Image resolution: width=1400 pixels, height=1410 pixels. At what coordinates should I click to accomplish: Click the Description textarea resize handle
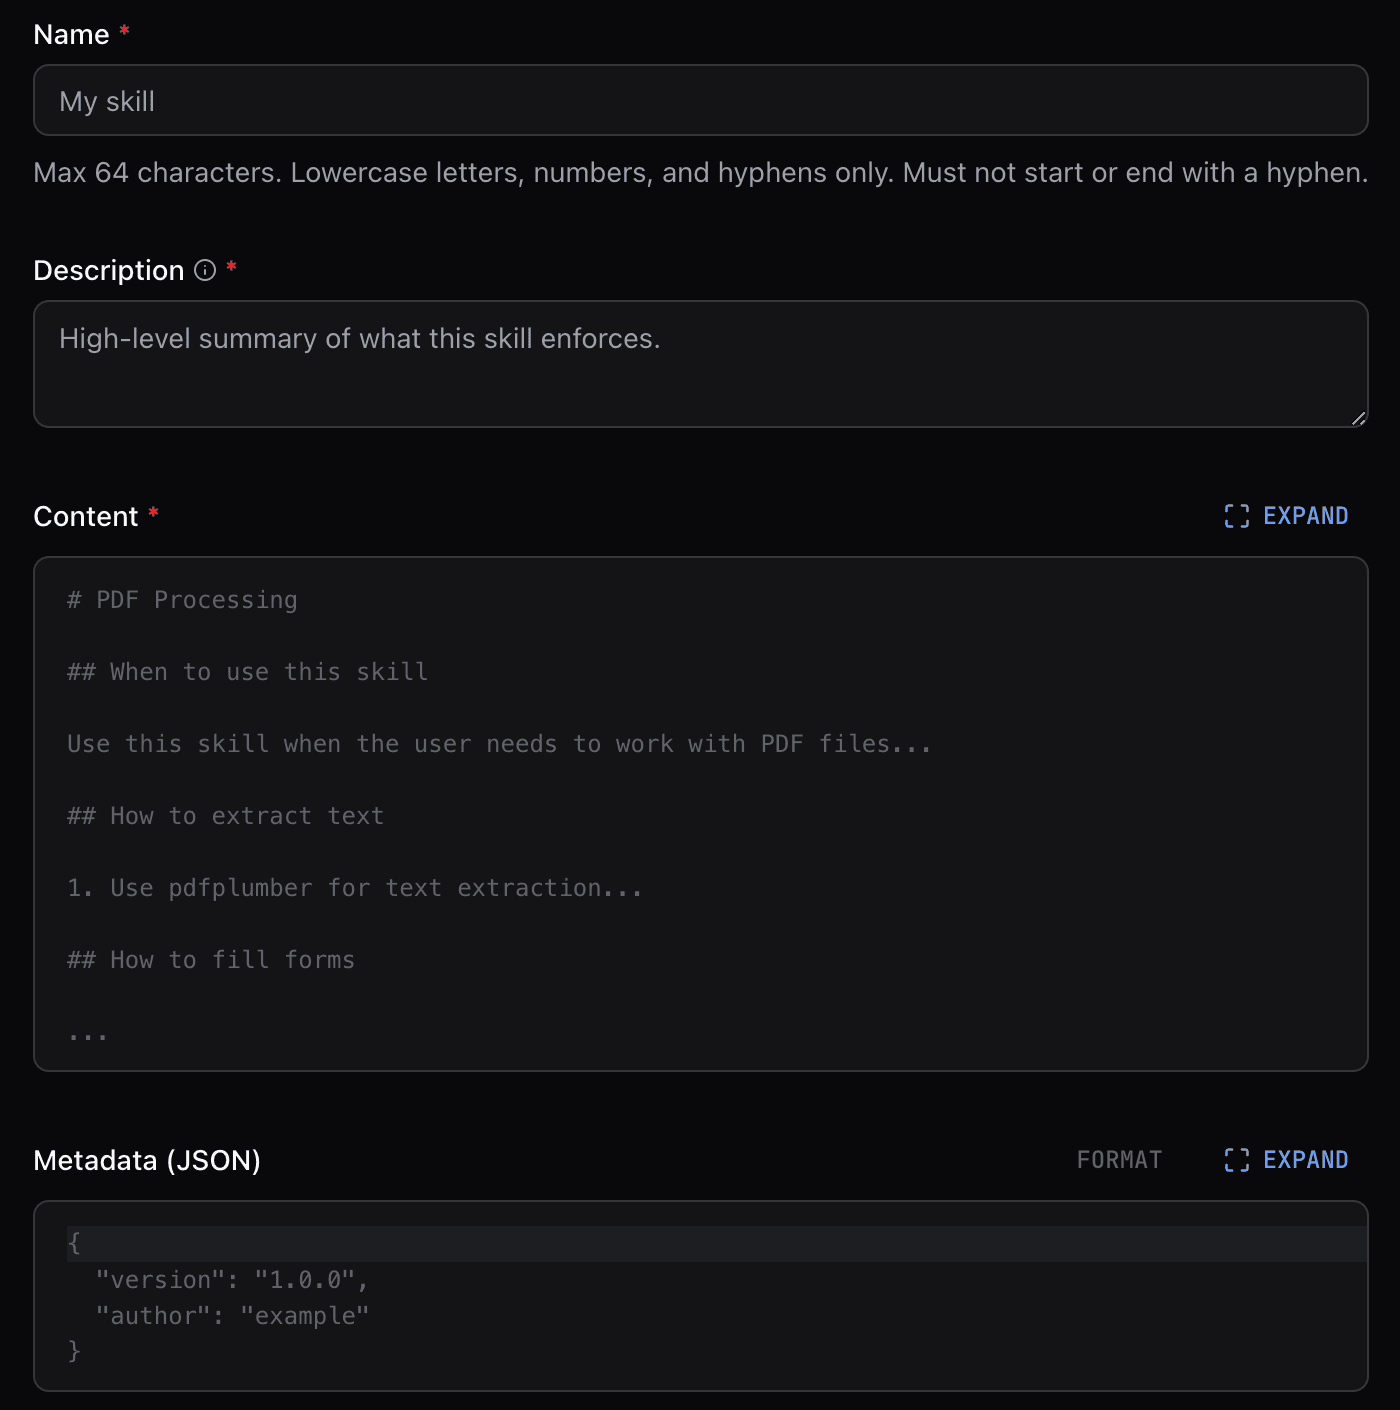tap(1358, 419)
